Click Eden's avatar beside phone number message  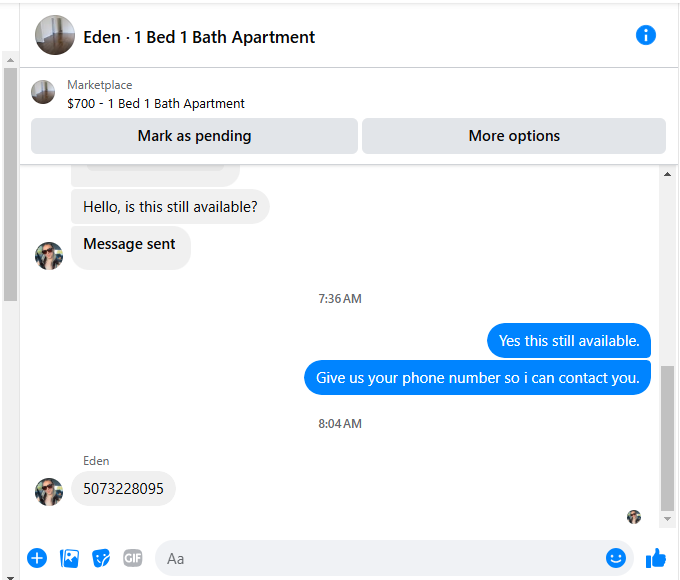(x=49, y=492)
